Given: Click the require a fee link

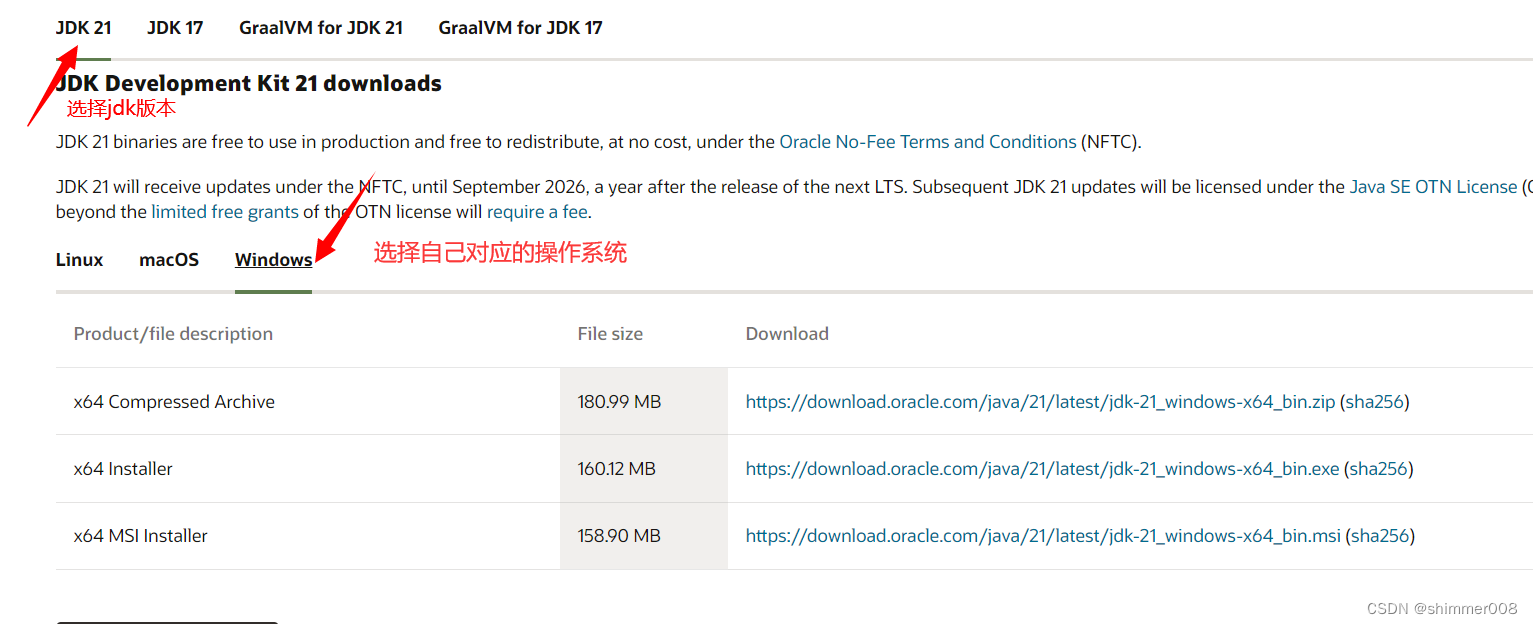Looking at the screenshot, I should coord(537,211).
